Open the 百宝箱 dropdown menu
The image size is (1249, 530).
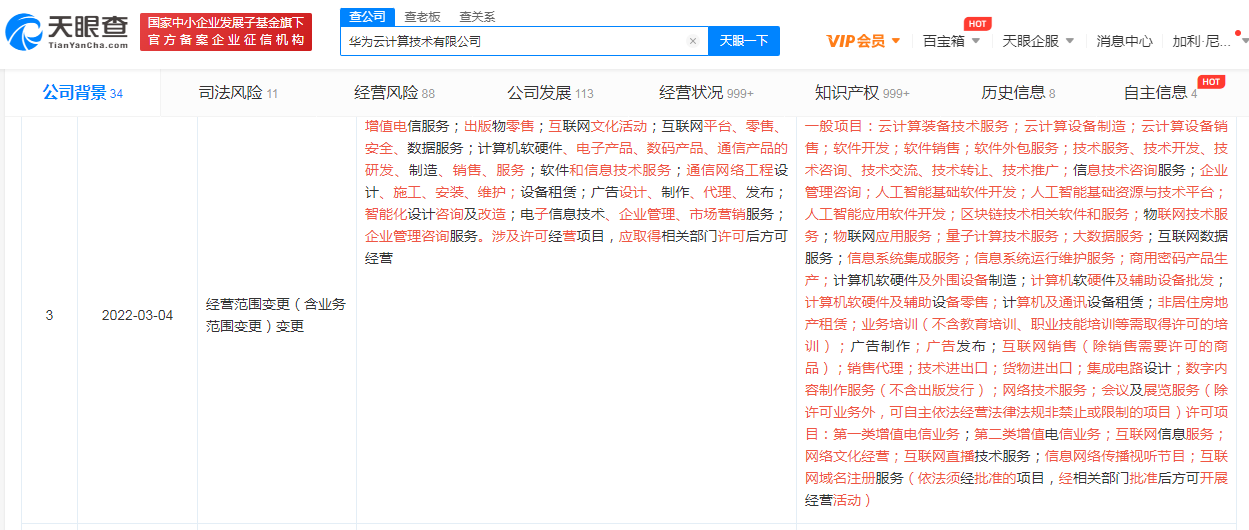click(951, 41)
